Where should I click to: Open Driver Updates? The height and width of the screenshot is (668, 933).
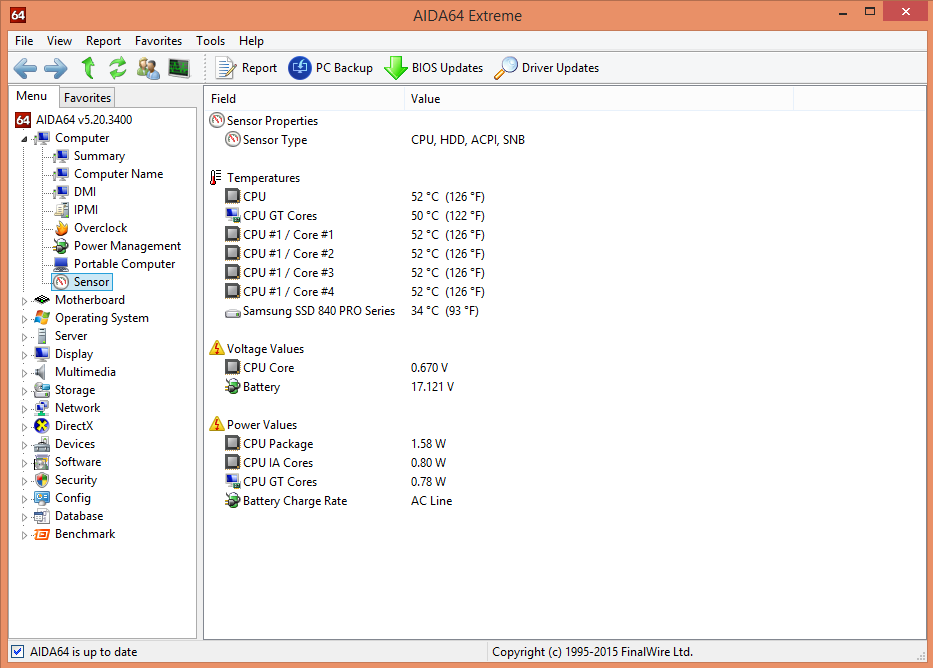547,68
